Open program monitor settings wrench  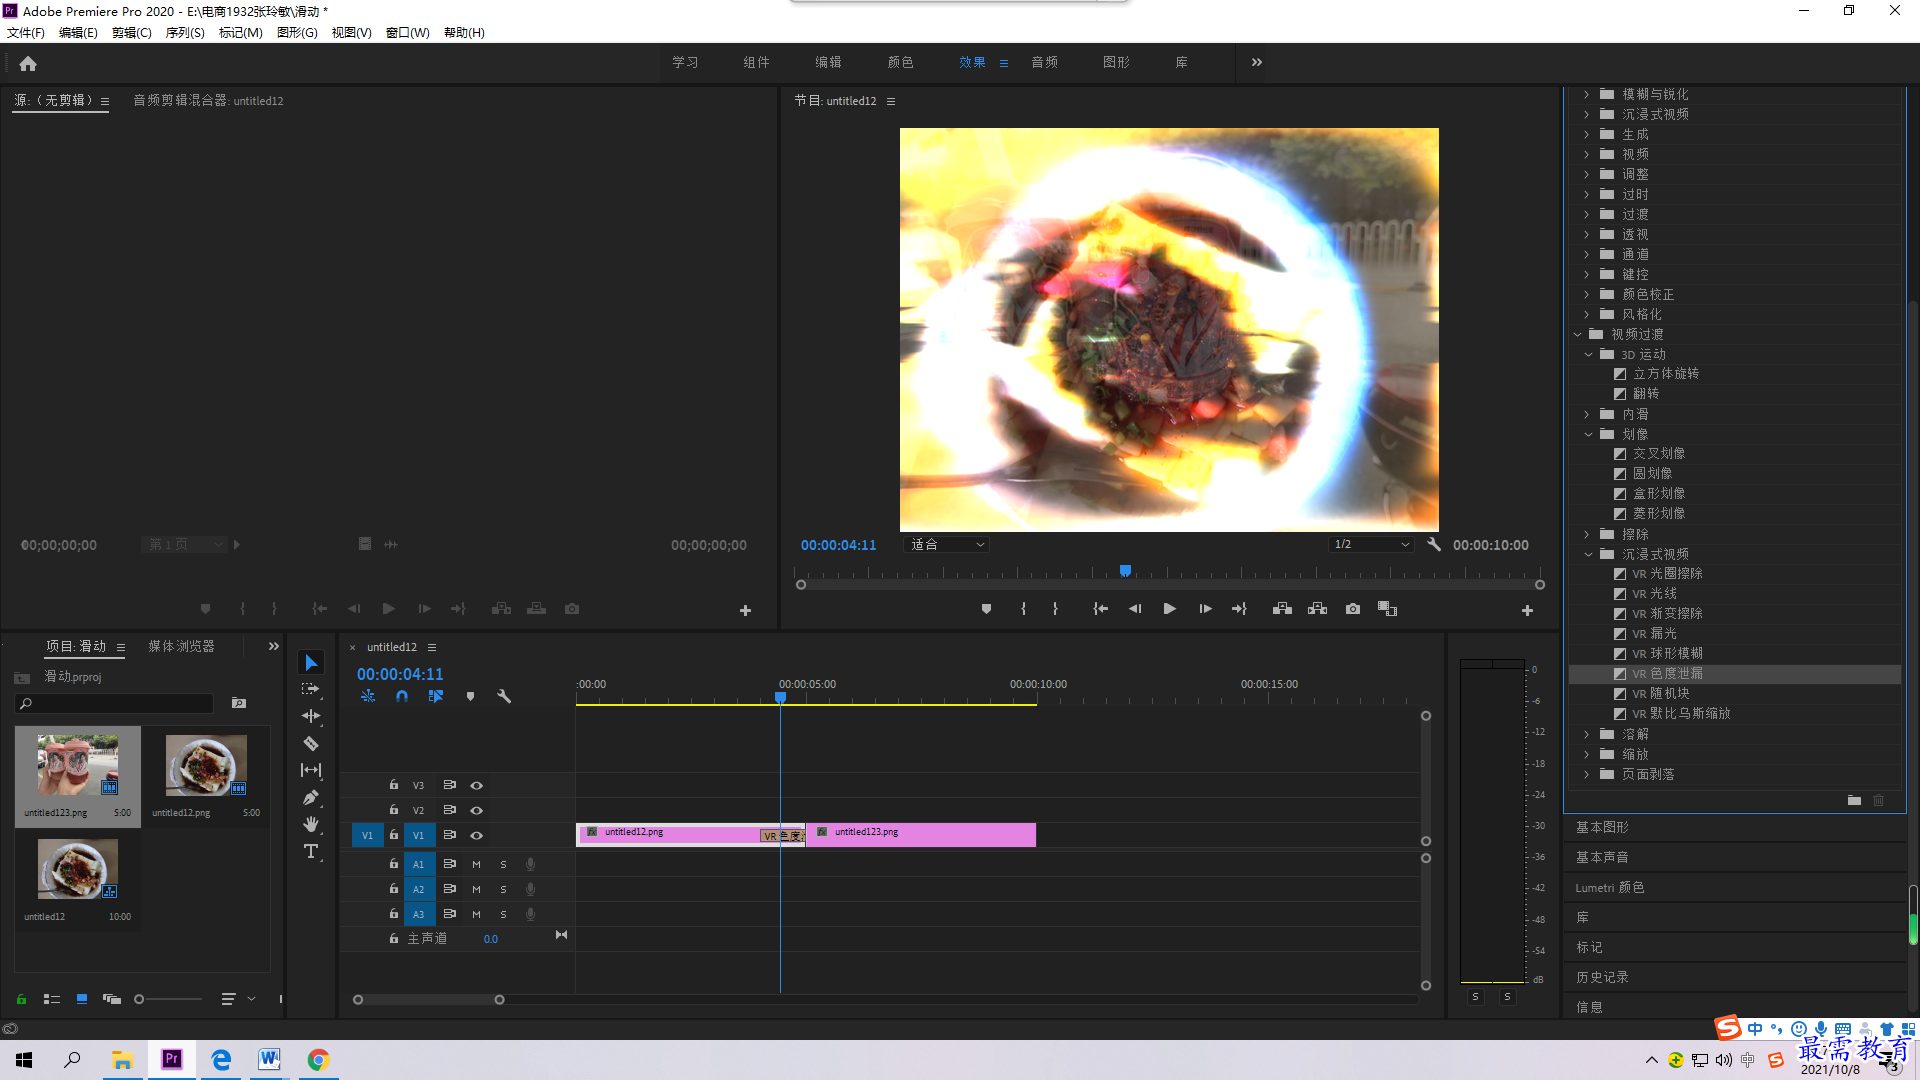point(1434,544)
